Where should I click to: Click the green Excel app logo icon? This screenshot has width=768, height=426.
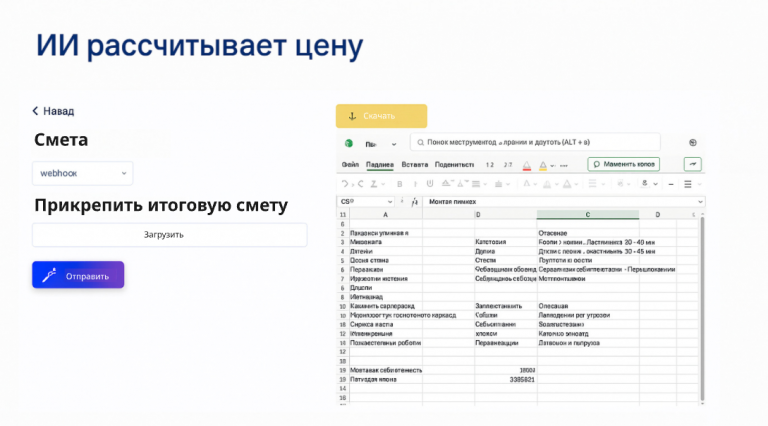pos(349,142)
